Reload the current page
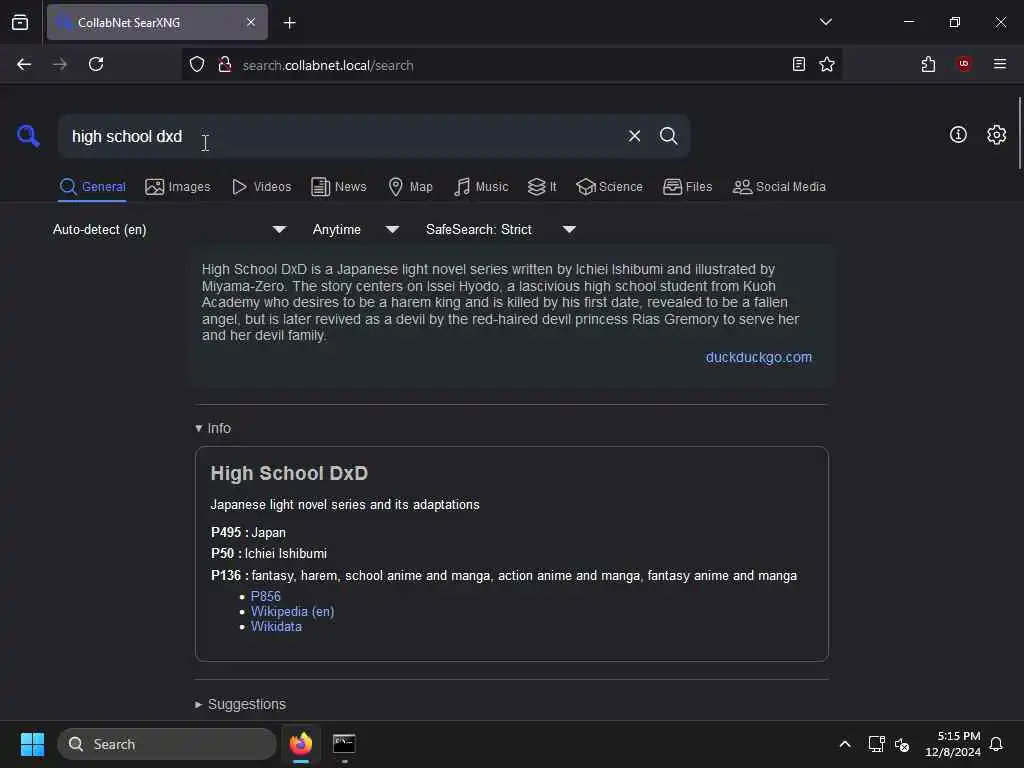 point(96,64)
